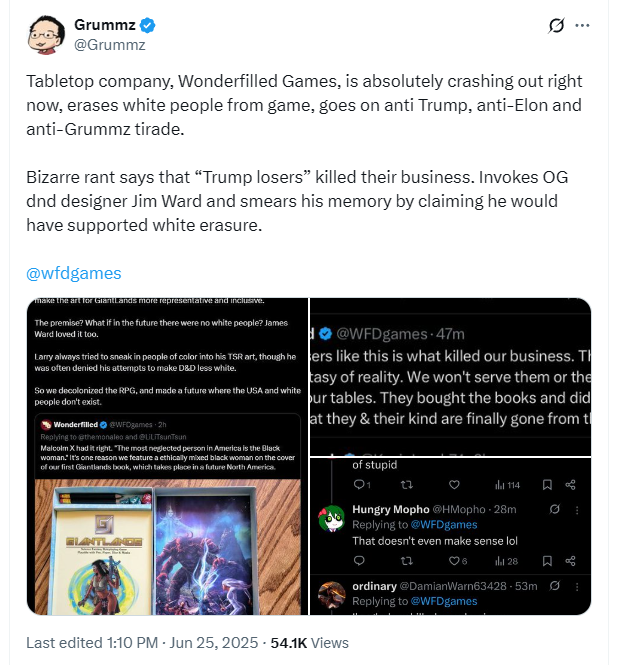Click the retweet icon on Hungry Mopho's reply
The height and width of the screenshot is (665, 621).
406,561
